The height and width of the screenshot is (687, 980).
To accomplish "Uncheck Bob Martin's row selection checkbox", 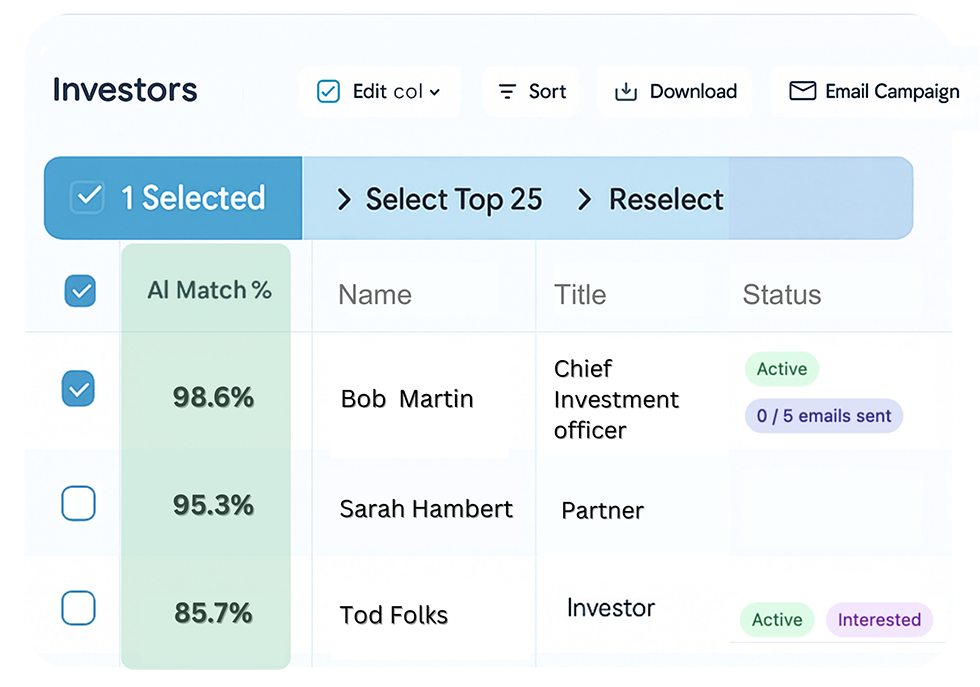I will [78, 390].
